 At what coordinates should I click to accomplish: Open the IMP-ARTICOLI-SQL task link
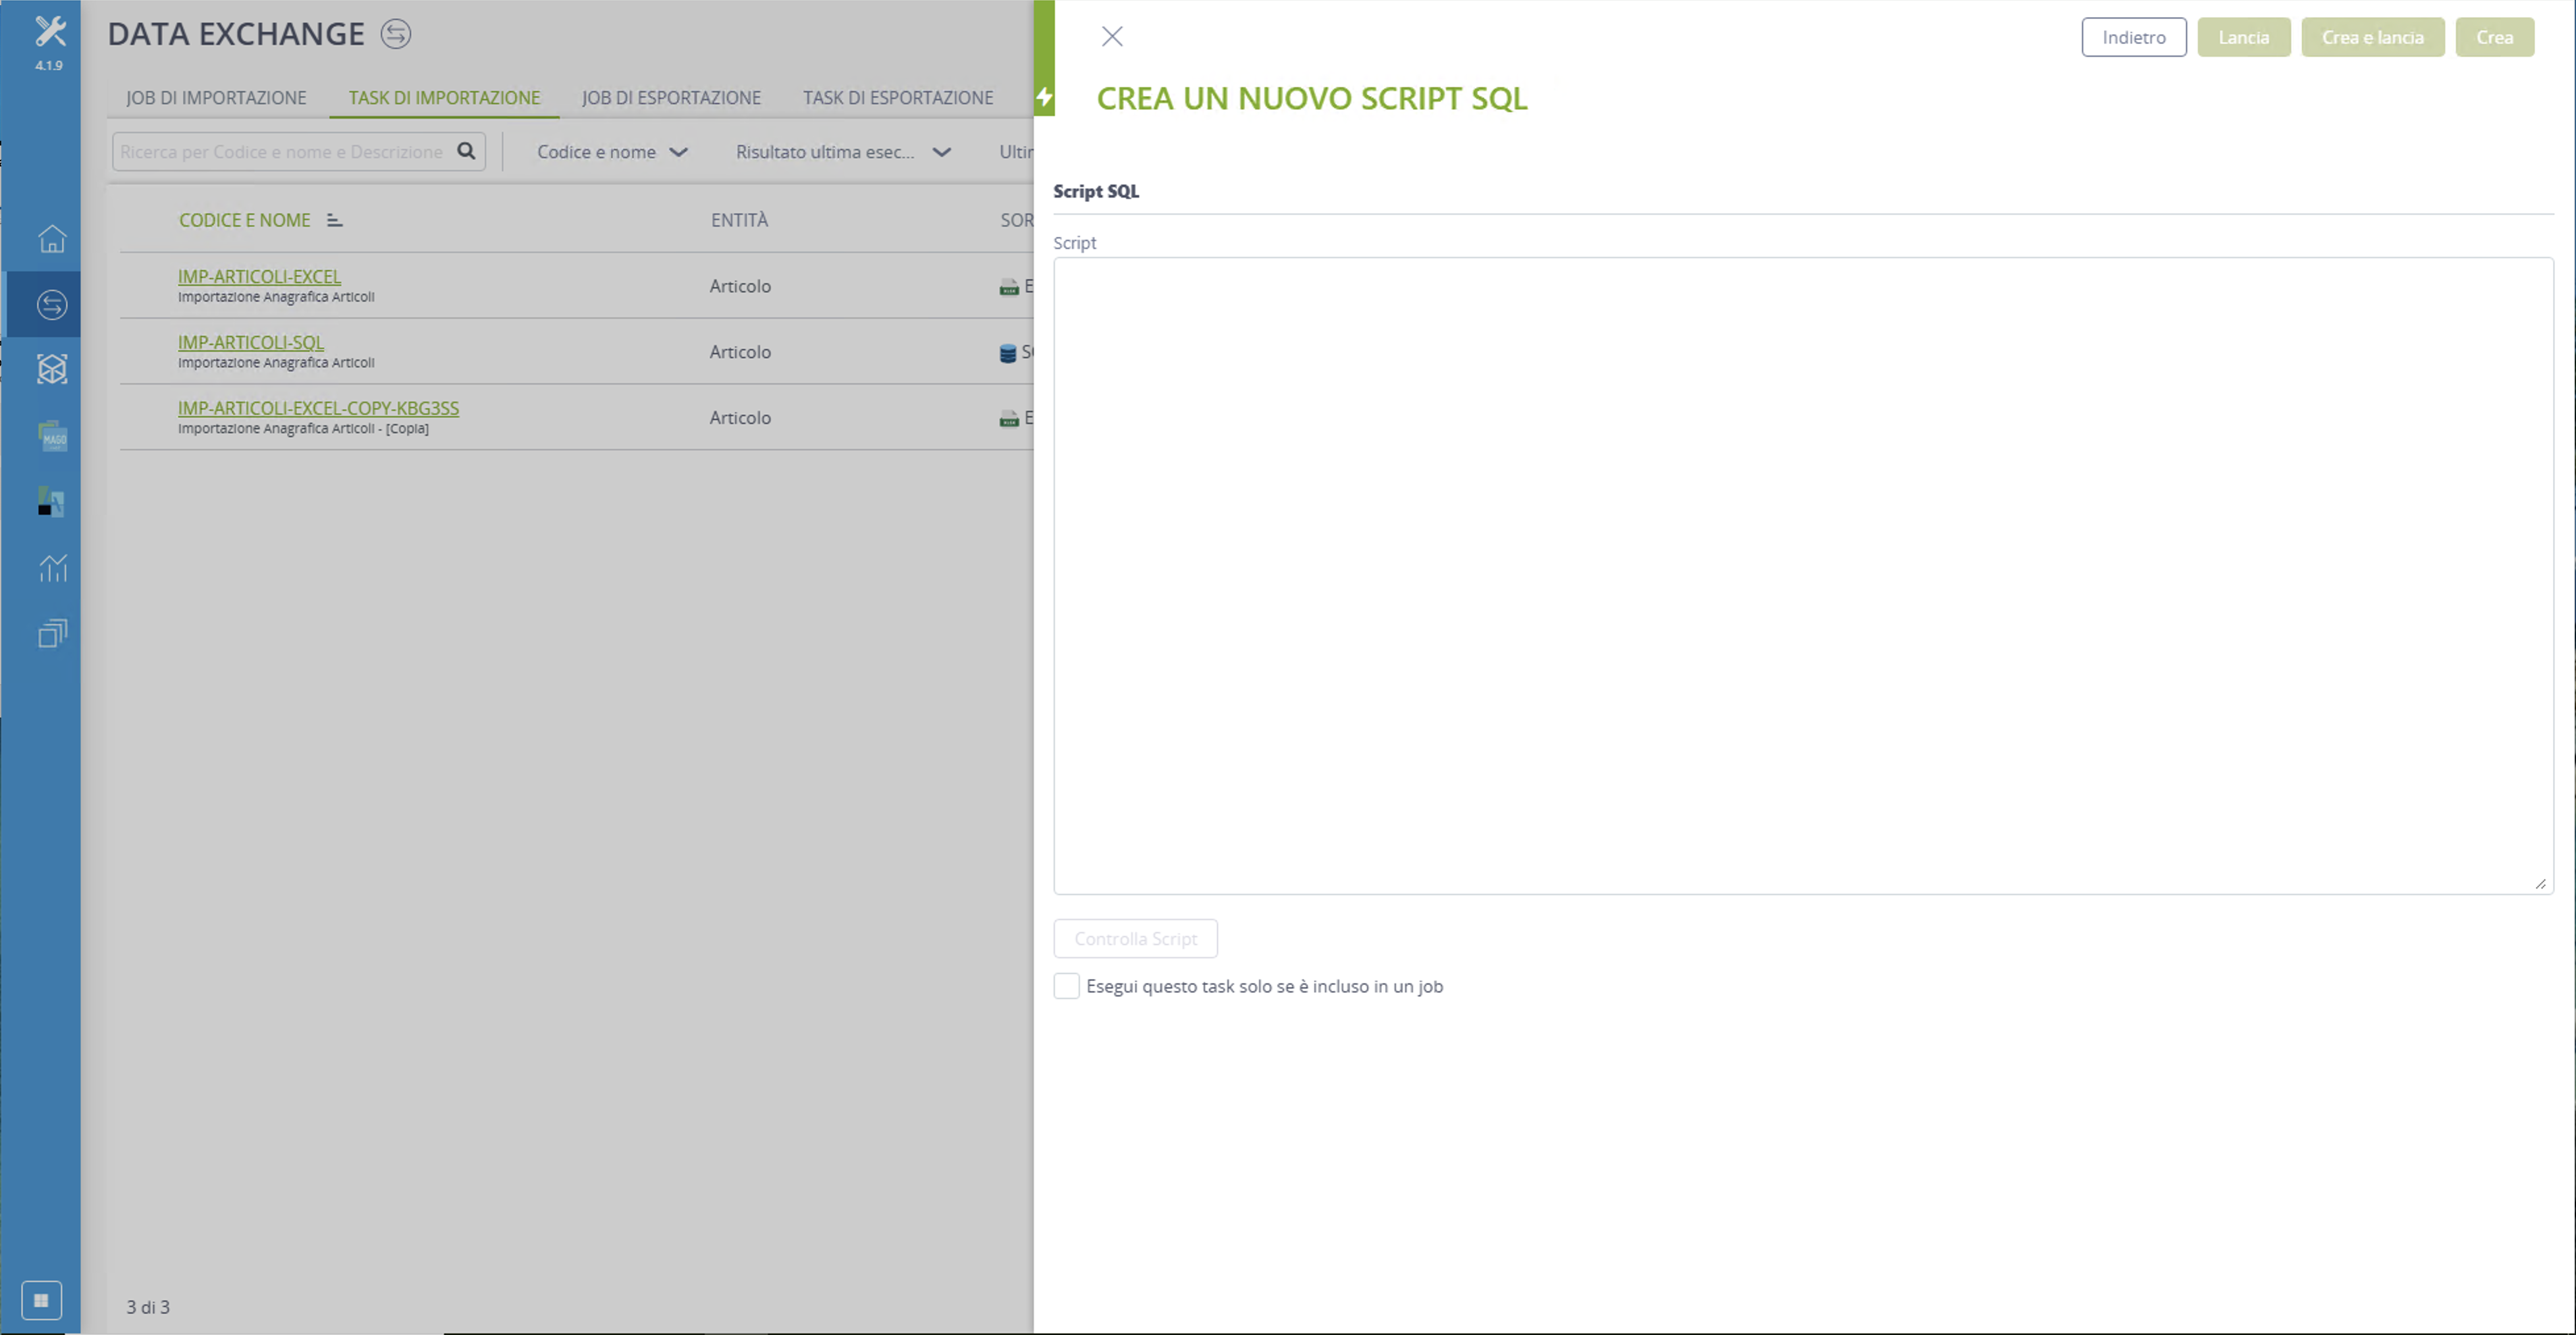(x=251, y=342)
